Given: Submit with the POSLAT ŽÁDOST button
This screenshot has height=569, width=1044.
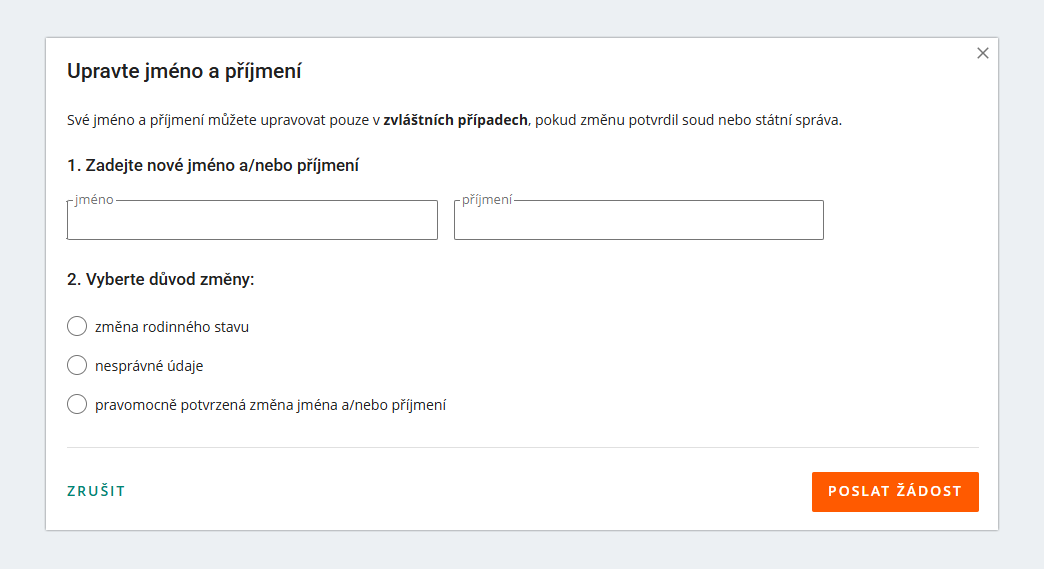Looking at the screenshot, I should [894, 491].
